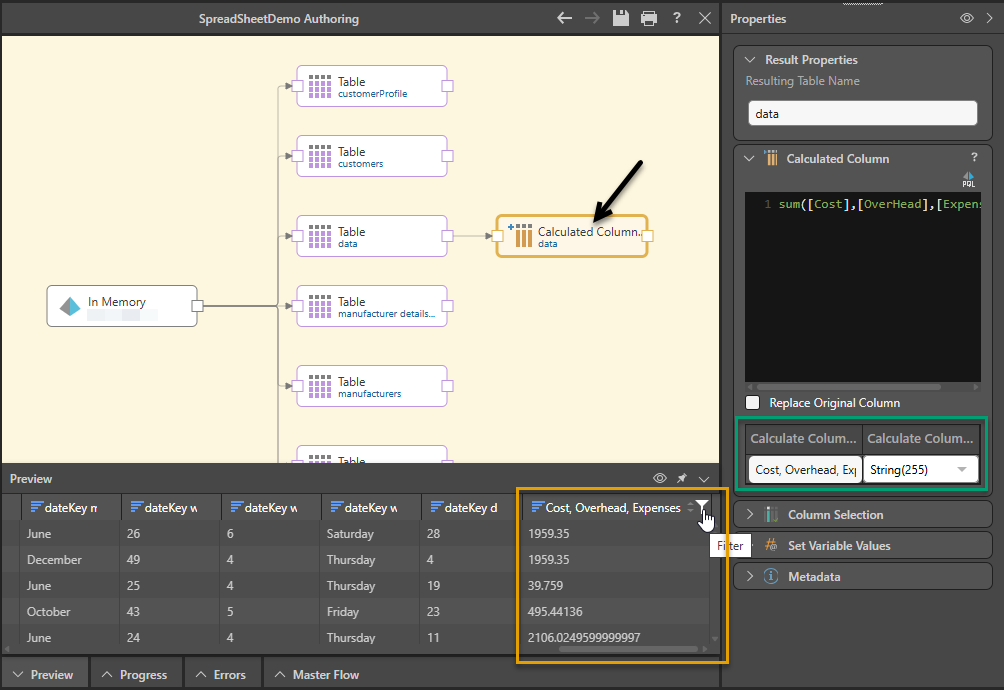The width and height of the screenshot is (1004, 690).
Task: Enable the Replace Original Column checkbox
Action: pyautogui.click(x=753, y=403)
